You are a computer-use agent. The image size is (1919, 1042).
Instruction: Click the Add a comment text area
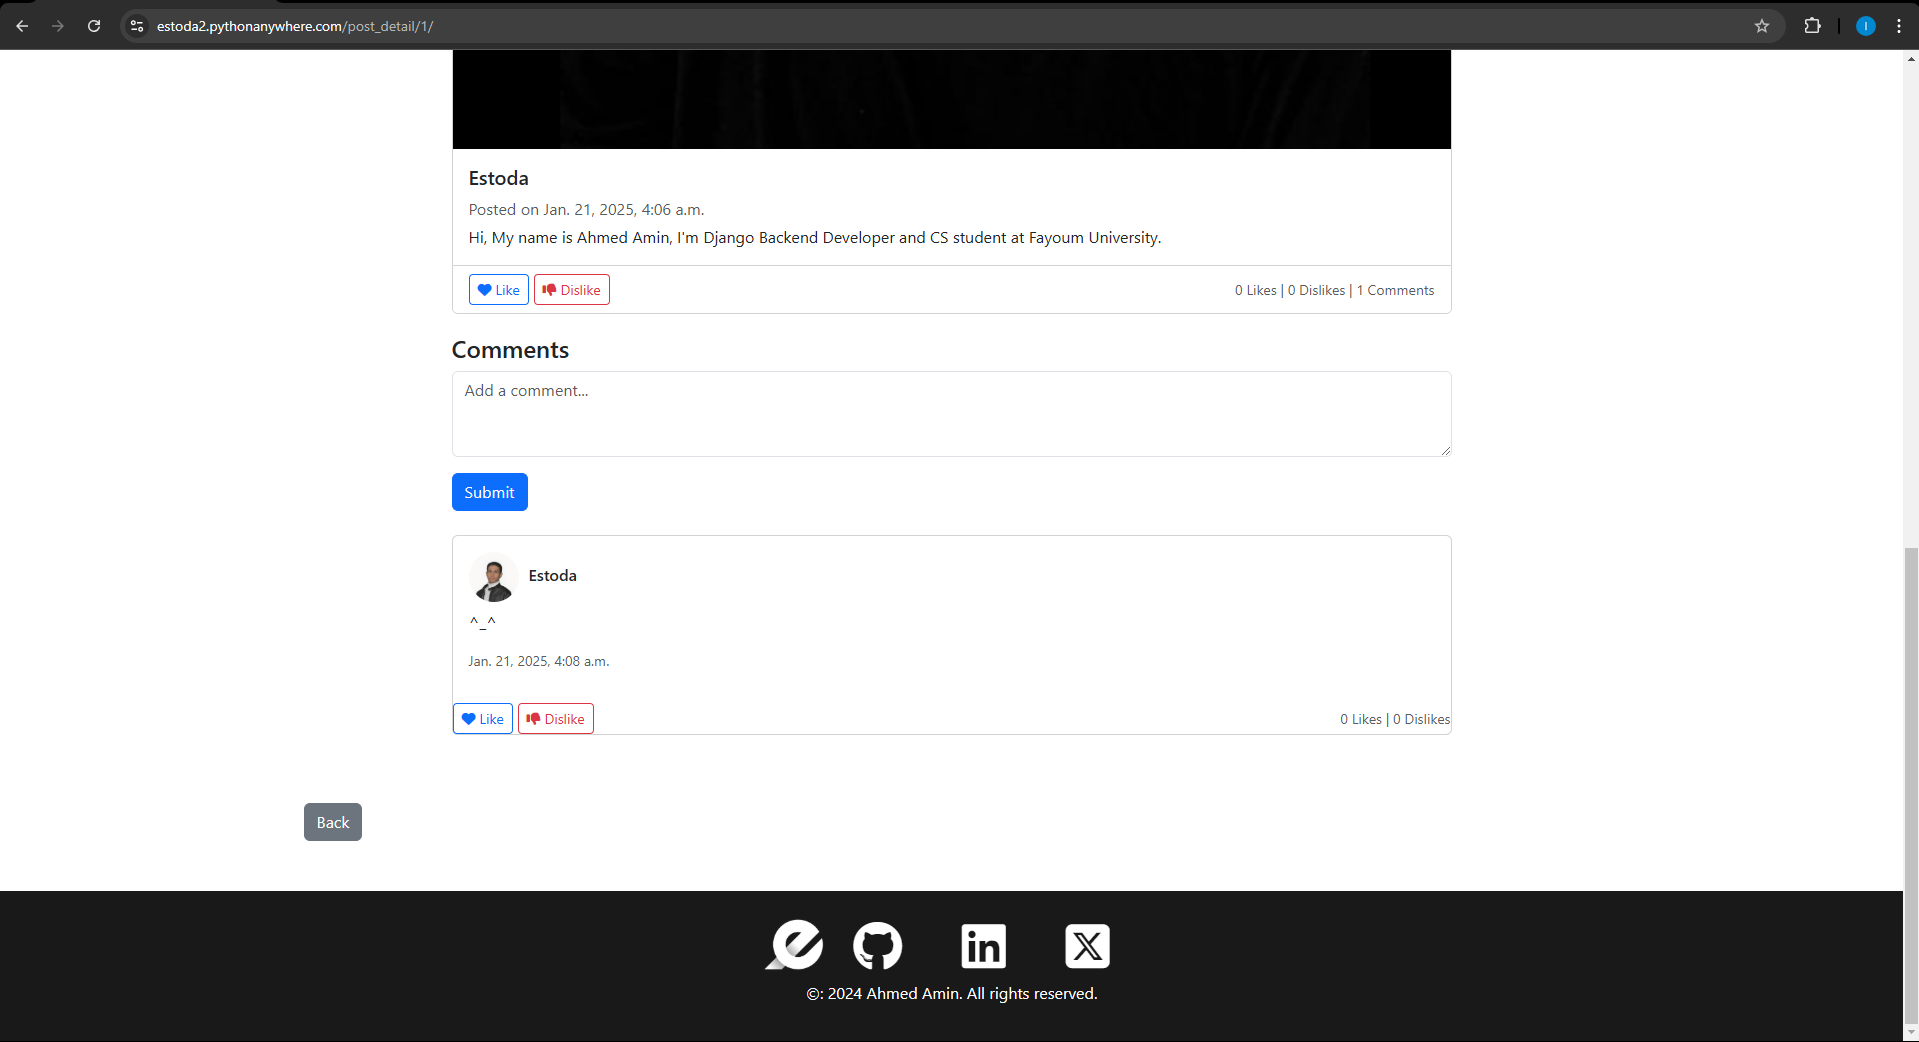(x=951, y=414)
